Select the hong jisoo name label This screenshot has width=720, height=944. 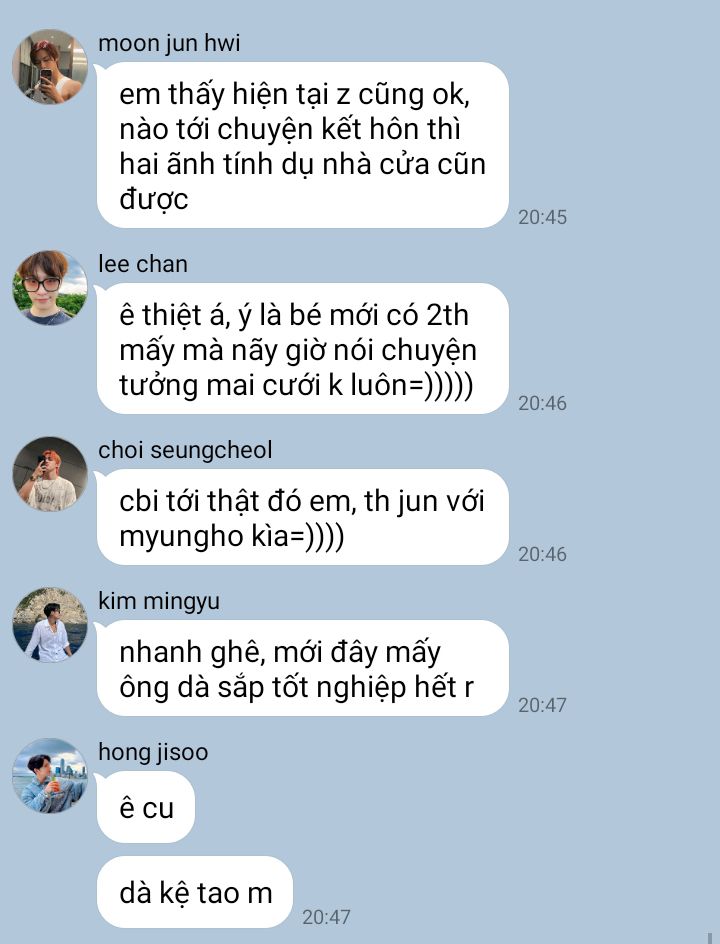coord(153,753)
